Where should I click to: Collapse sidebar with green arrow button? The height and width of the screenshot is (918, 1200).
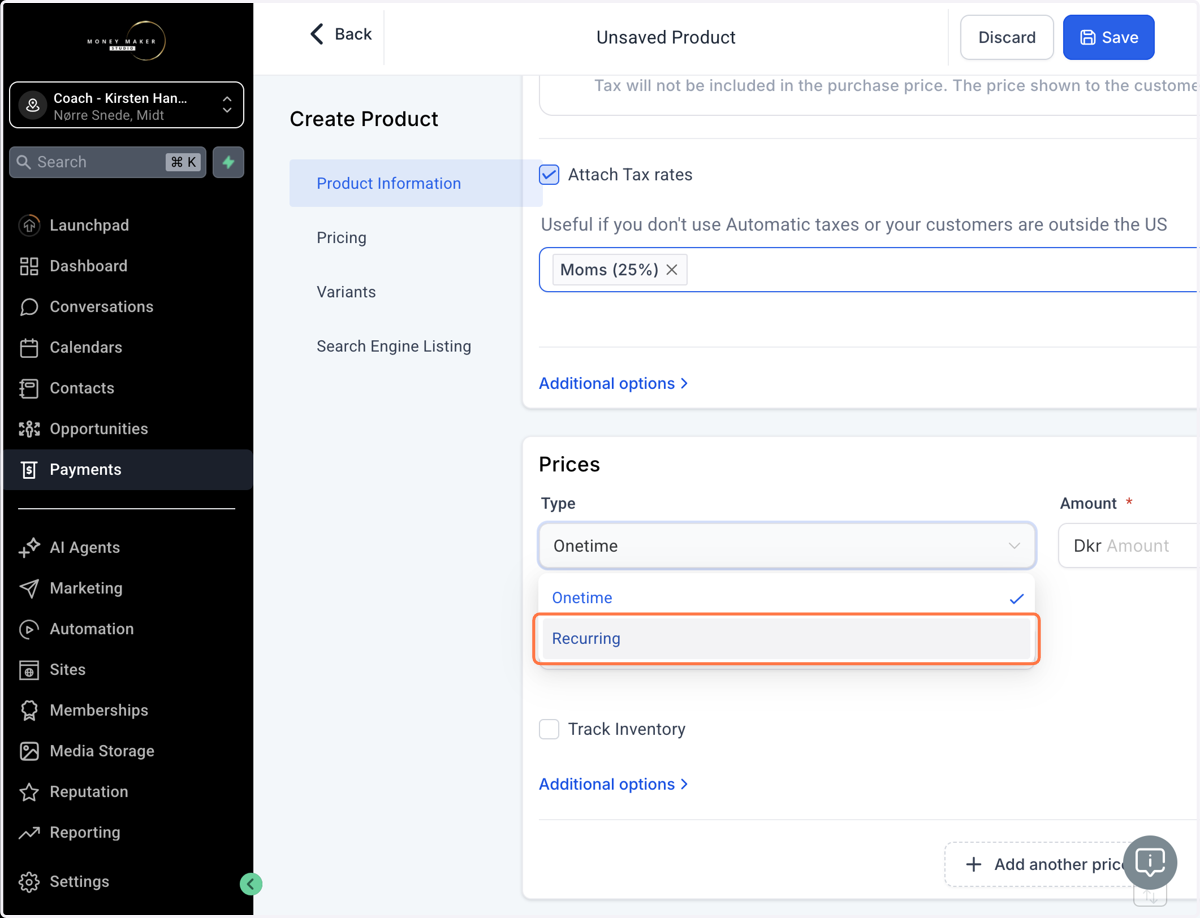pyautogui.click(x=251, y=884)
